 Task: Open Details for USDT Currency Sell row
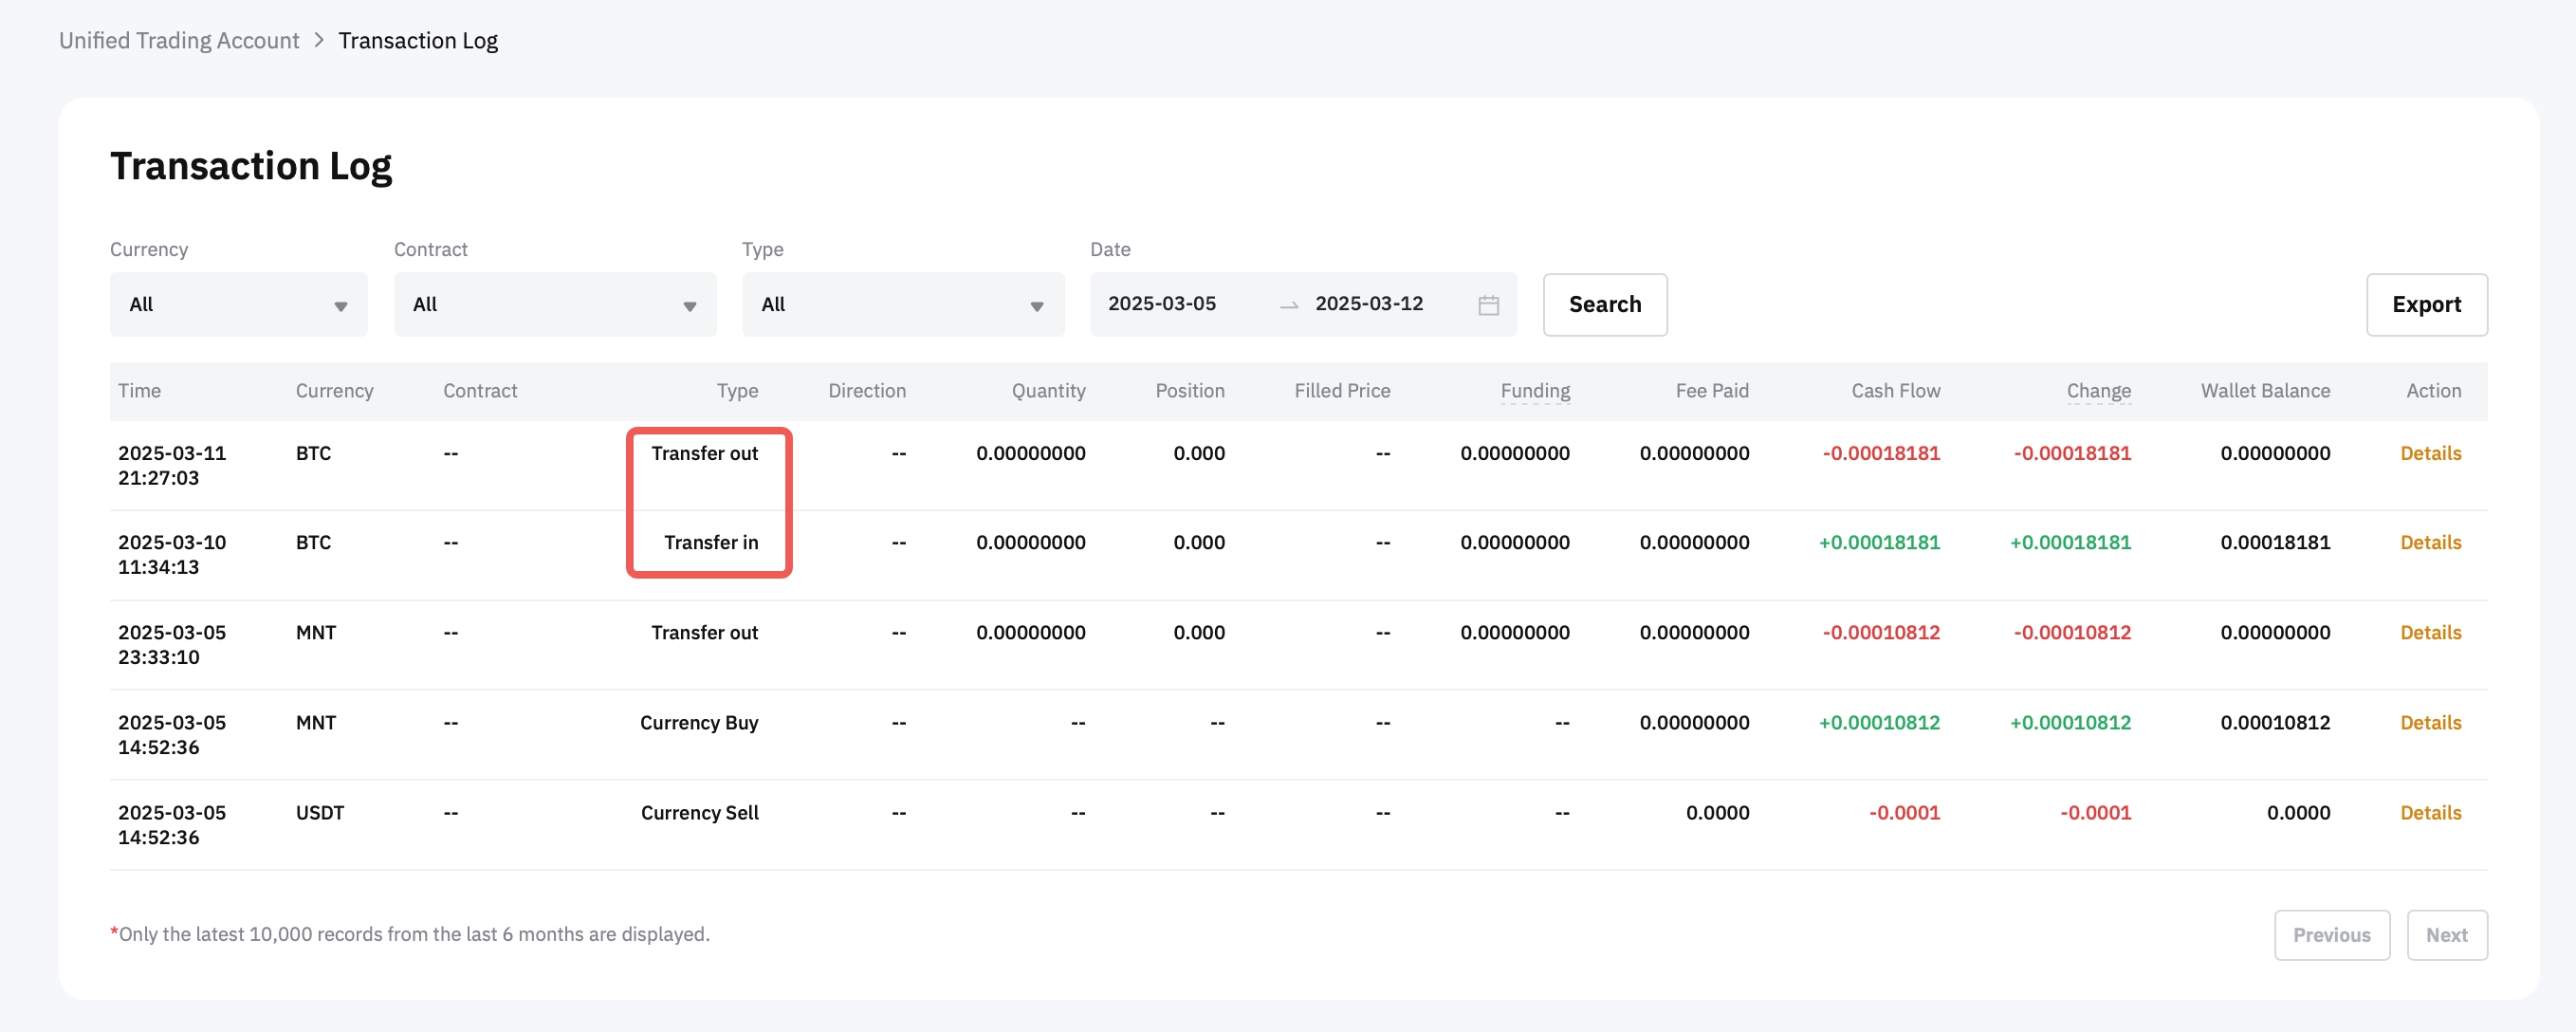(x=2429, y=812)
